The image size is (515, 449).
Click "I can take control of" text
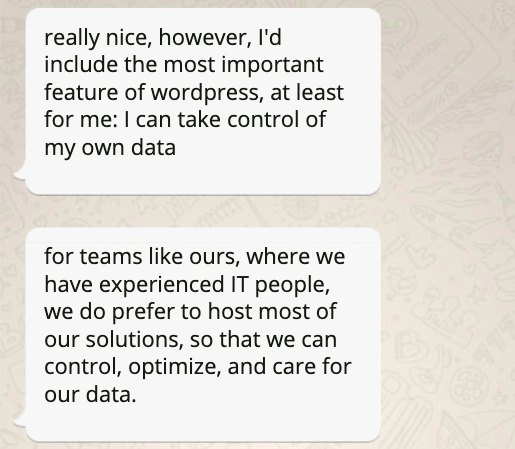(225, 119)
